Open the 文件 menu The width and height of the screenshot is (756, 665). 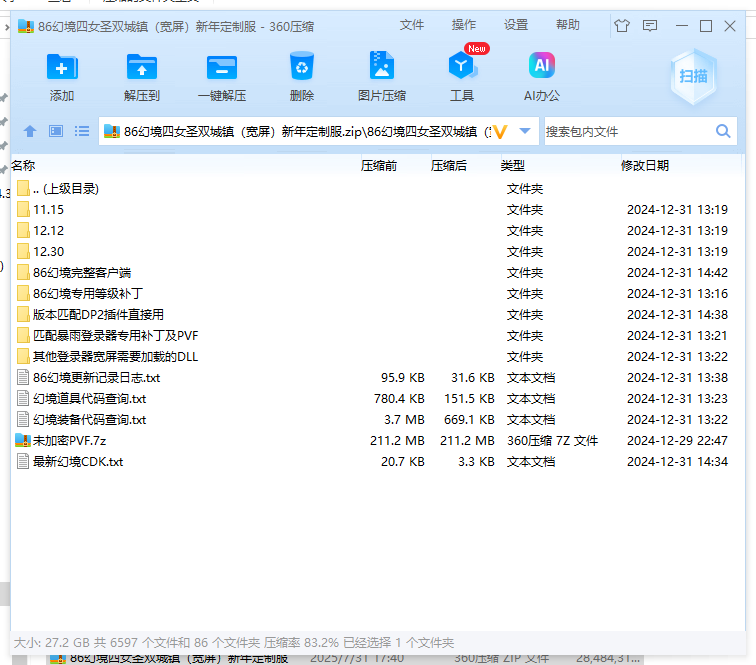(412, 25)
